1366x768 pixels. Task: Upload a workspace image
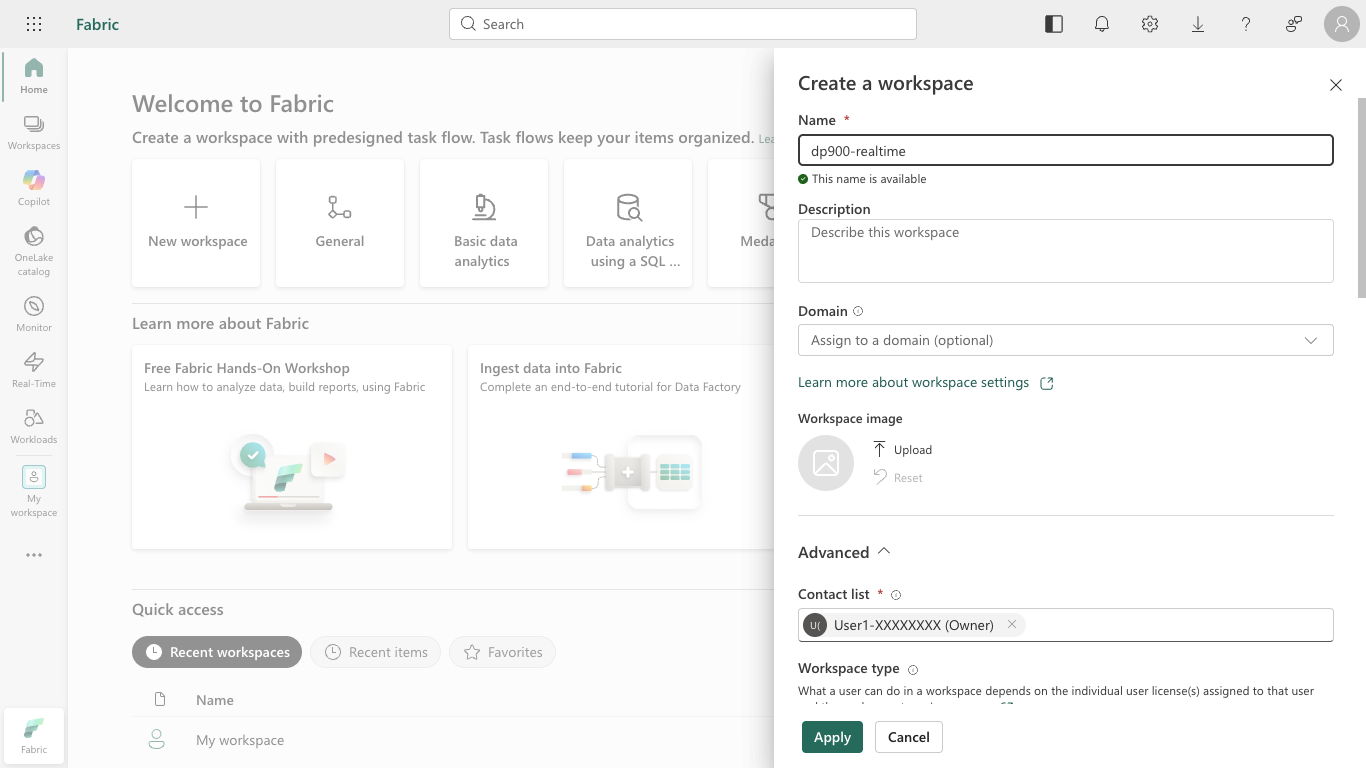click(x=902, y=449)
